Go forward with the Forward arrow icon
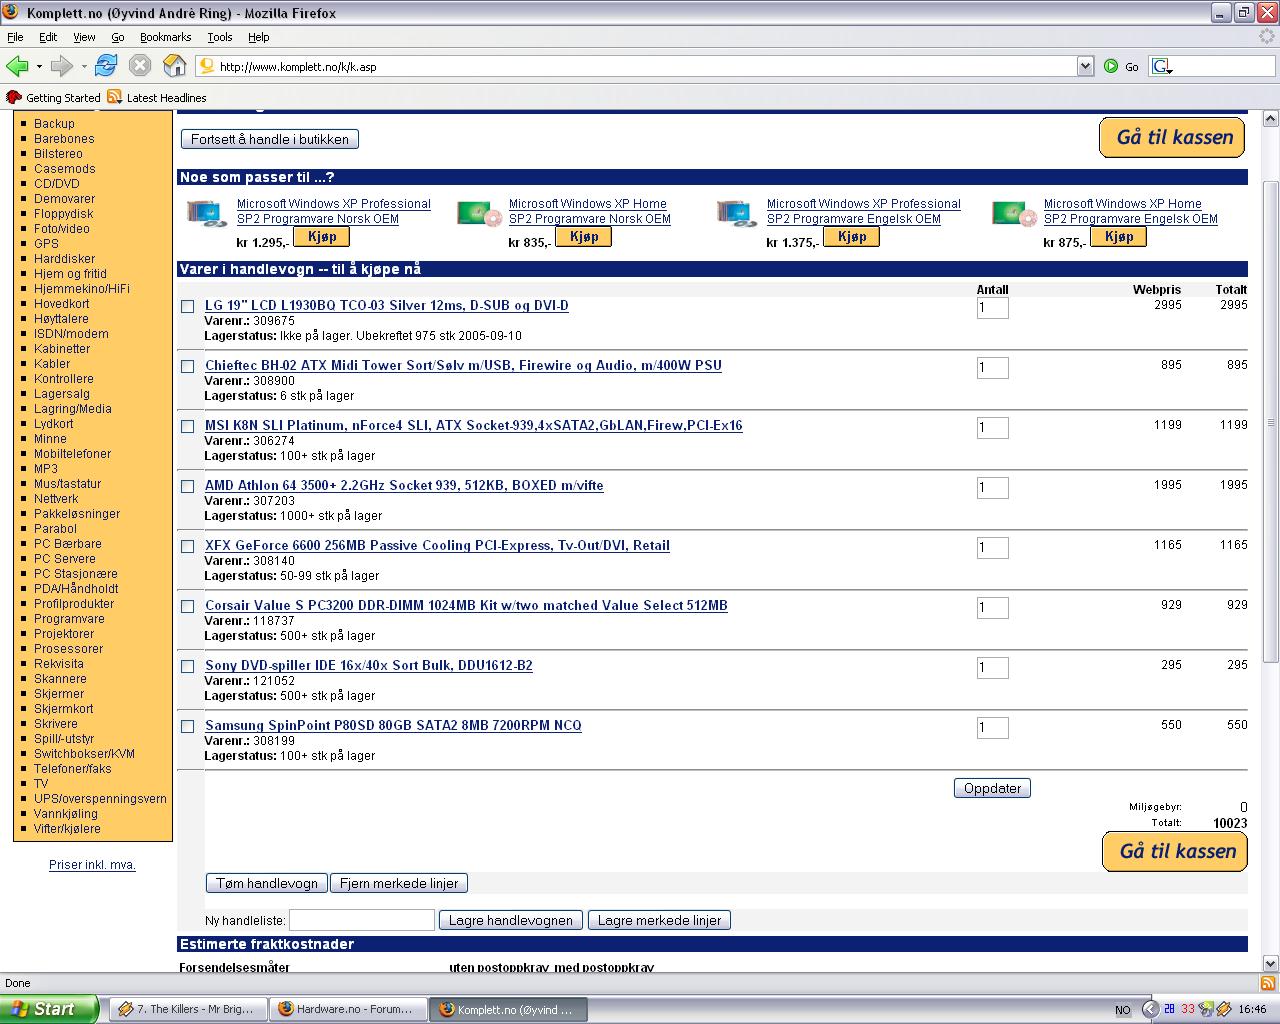This screenshot has height=1024, width=1280. 61,66
